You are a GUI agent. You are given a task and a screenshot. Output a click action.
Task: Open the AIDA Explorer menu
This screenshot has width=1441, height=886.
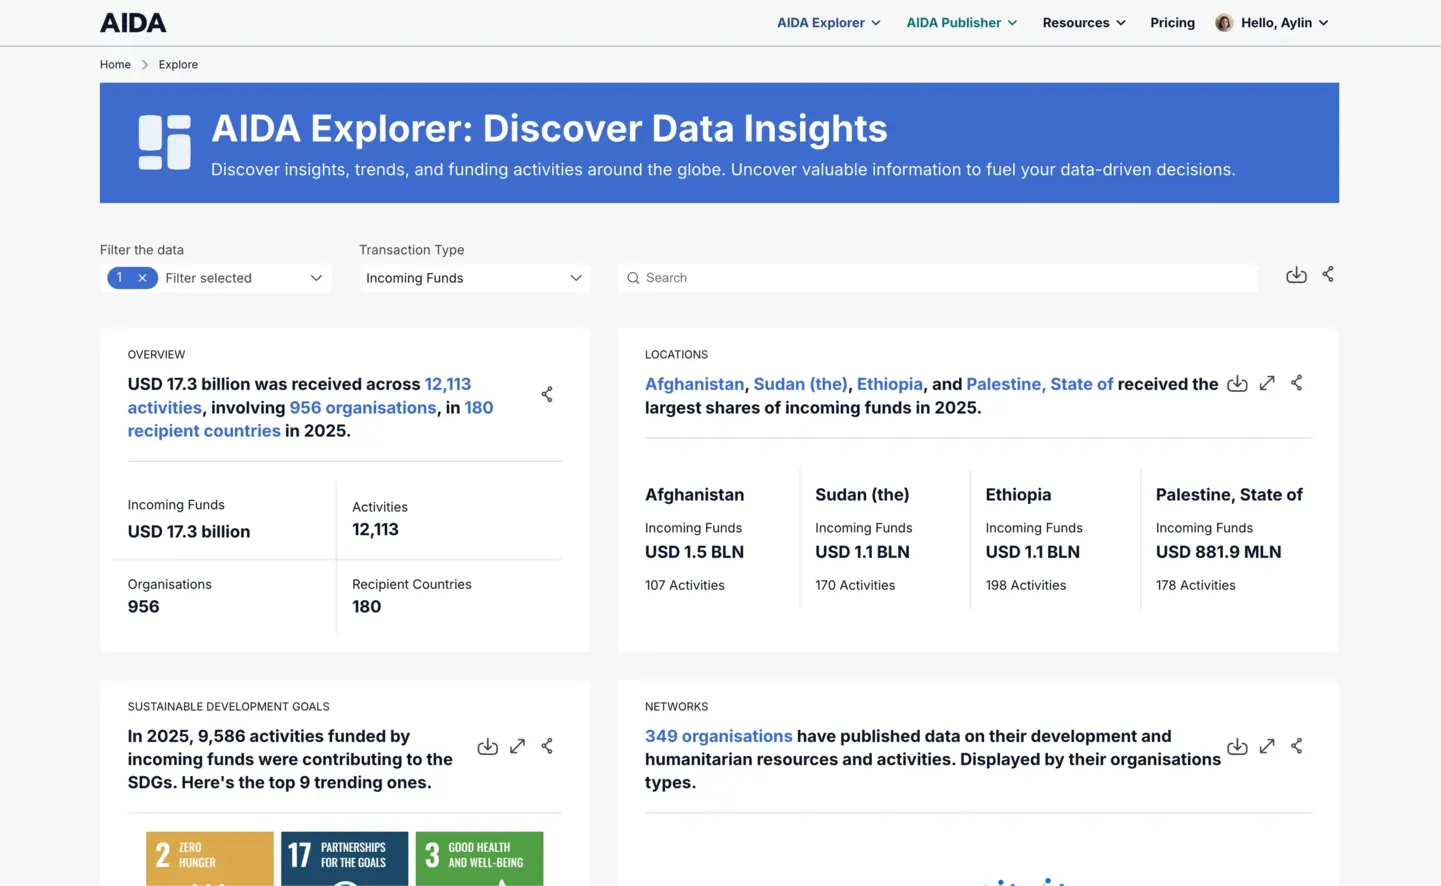pyautogui.click(x=828, y=23)
